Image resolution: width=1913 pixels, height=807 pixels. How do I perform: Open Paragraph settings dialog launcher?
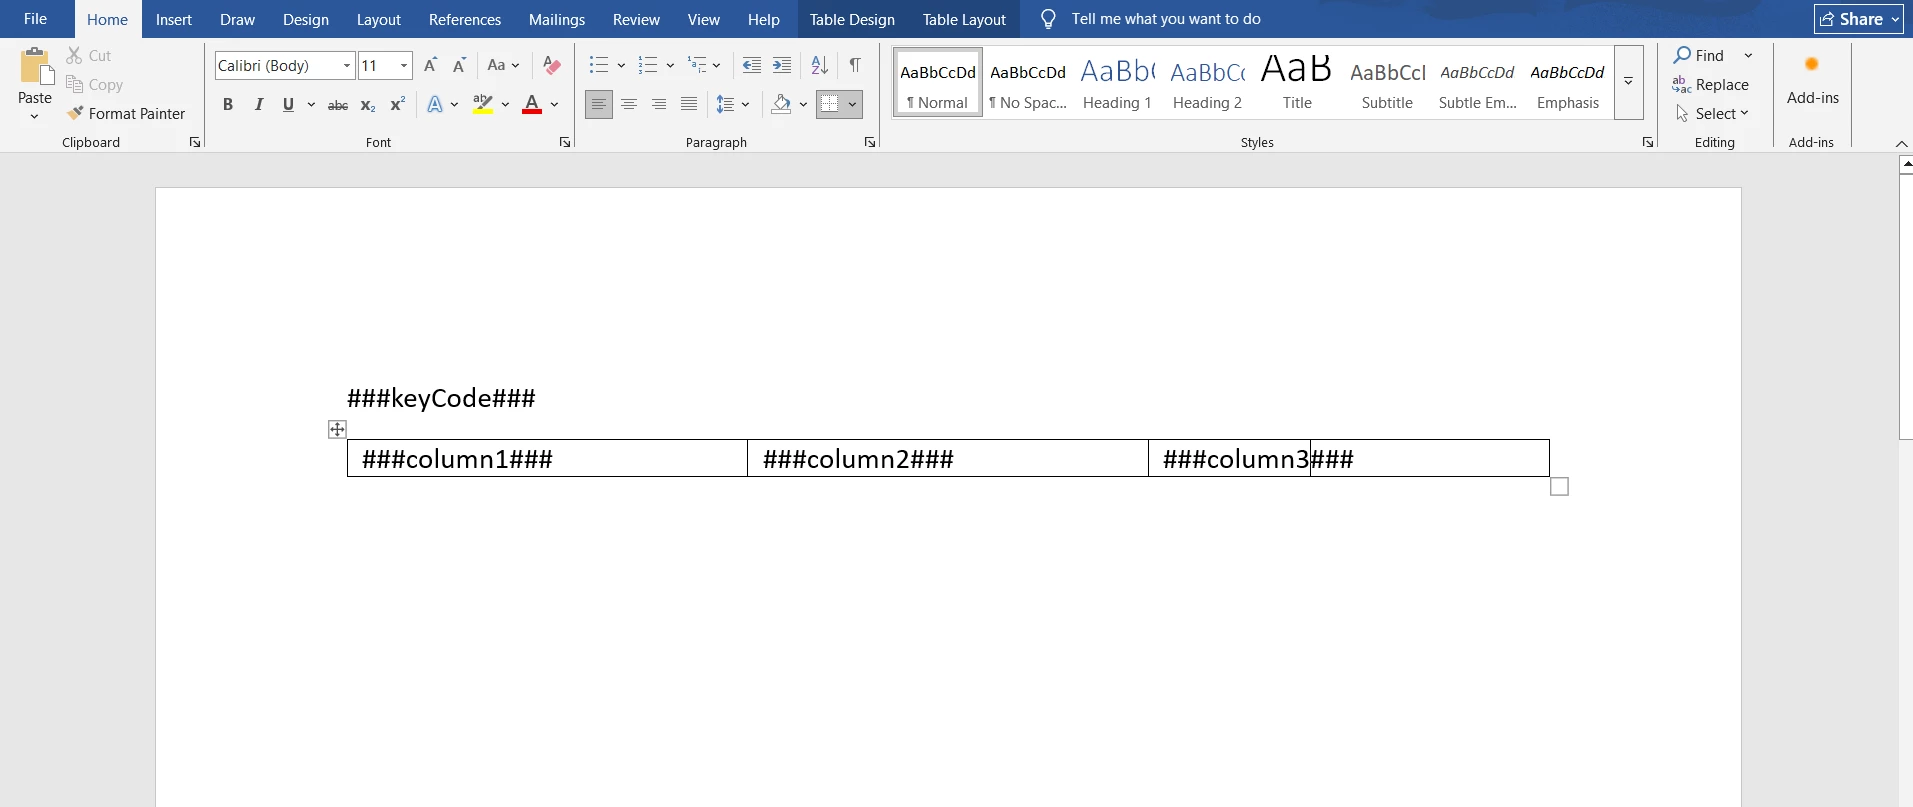pos(870,143)
